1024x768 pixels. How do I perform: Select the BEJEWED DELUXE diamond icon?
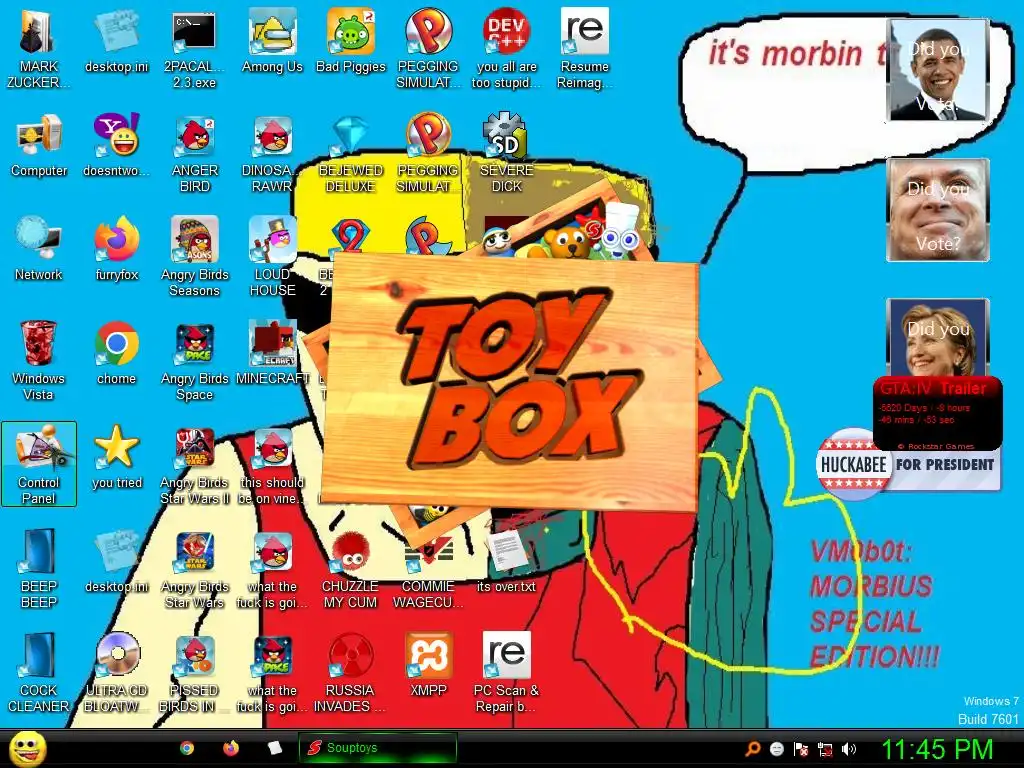coord(351,153)
